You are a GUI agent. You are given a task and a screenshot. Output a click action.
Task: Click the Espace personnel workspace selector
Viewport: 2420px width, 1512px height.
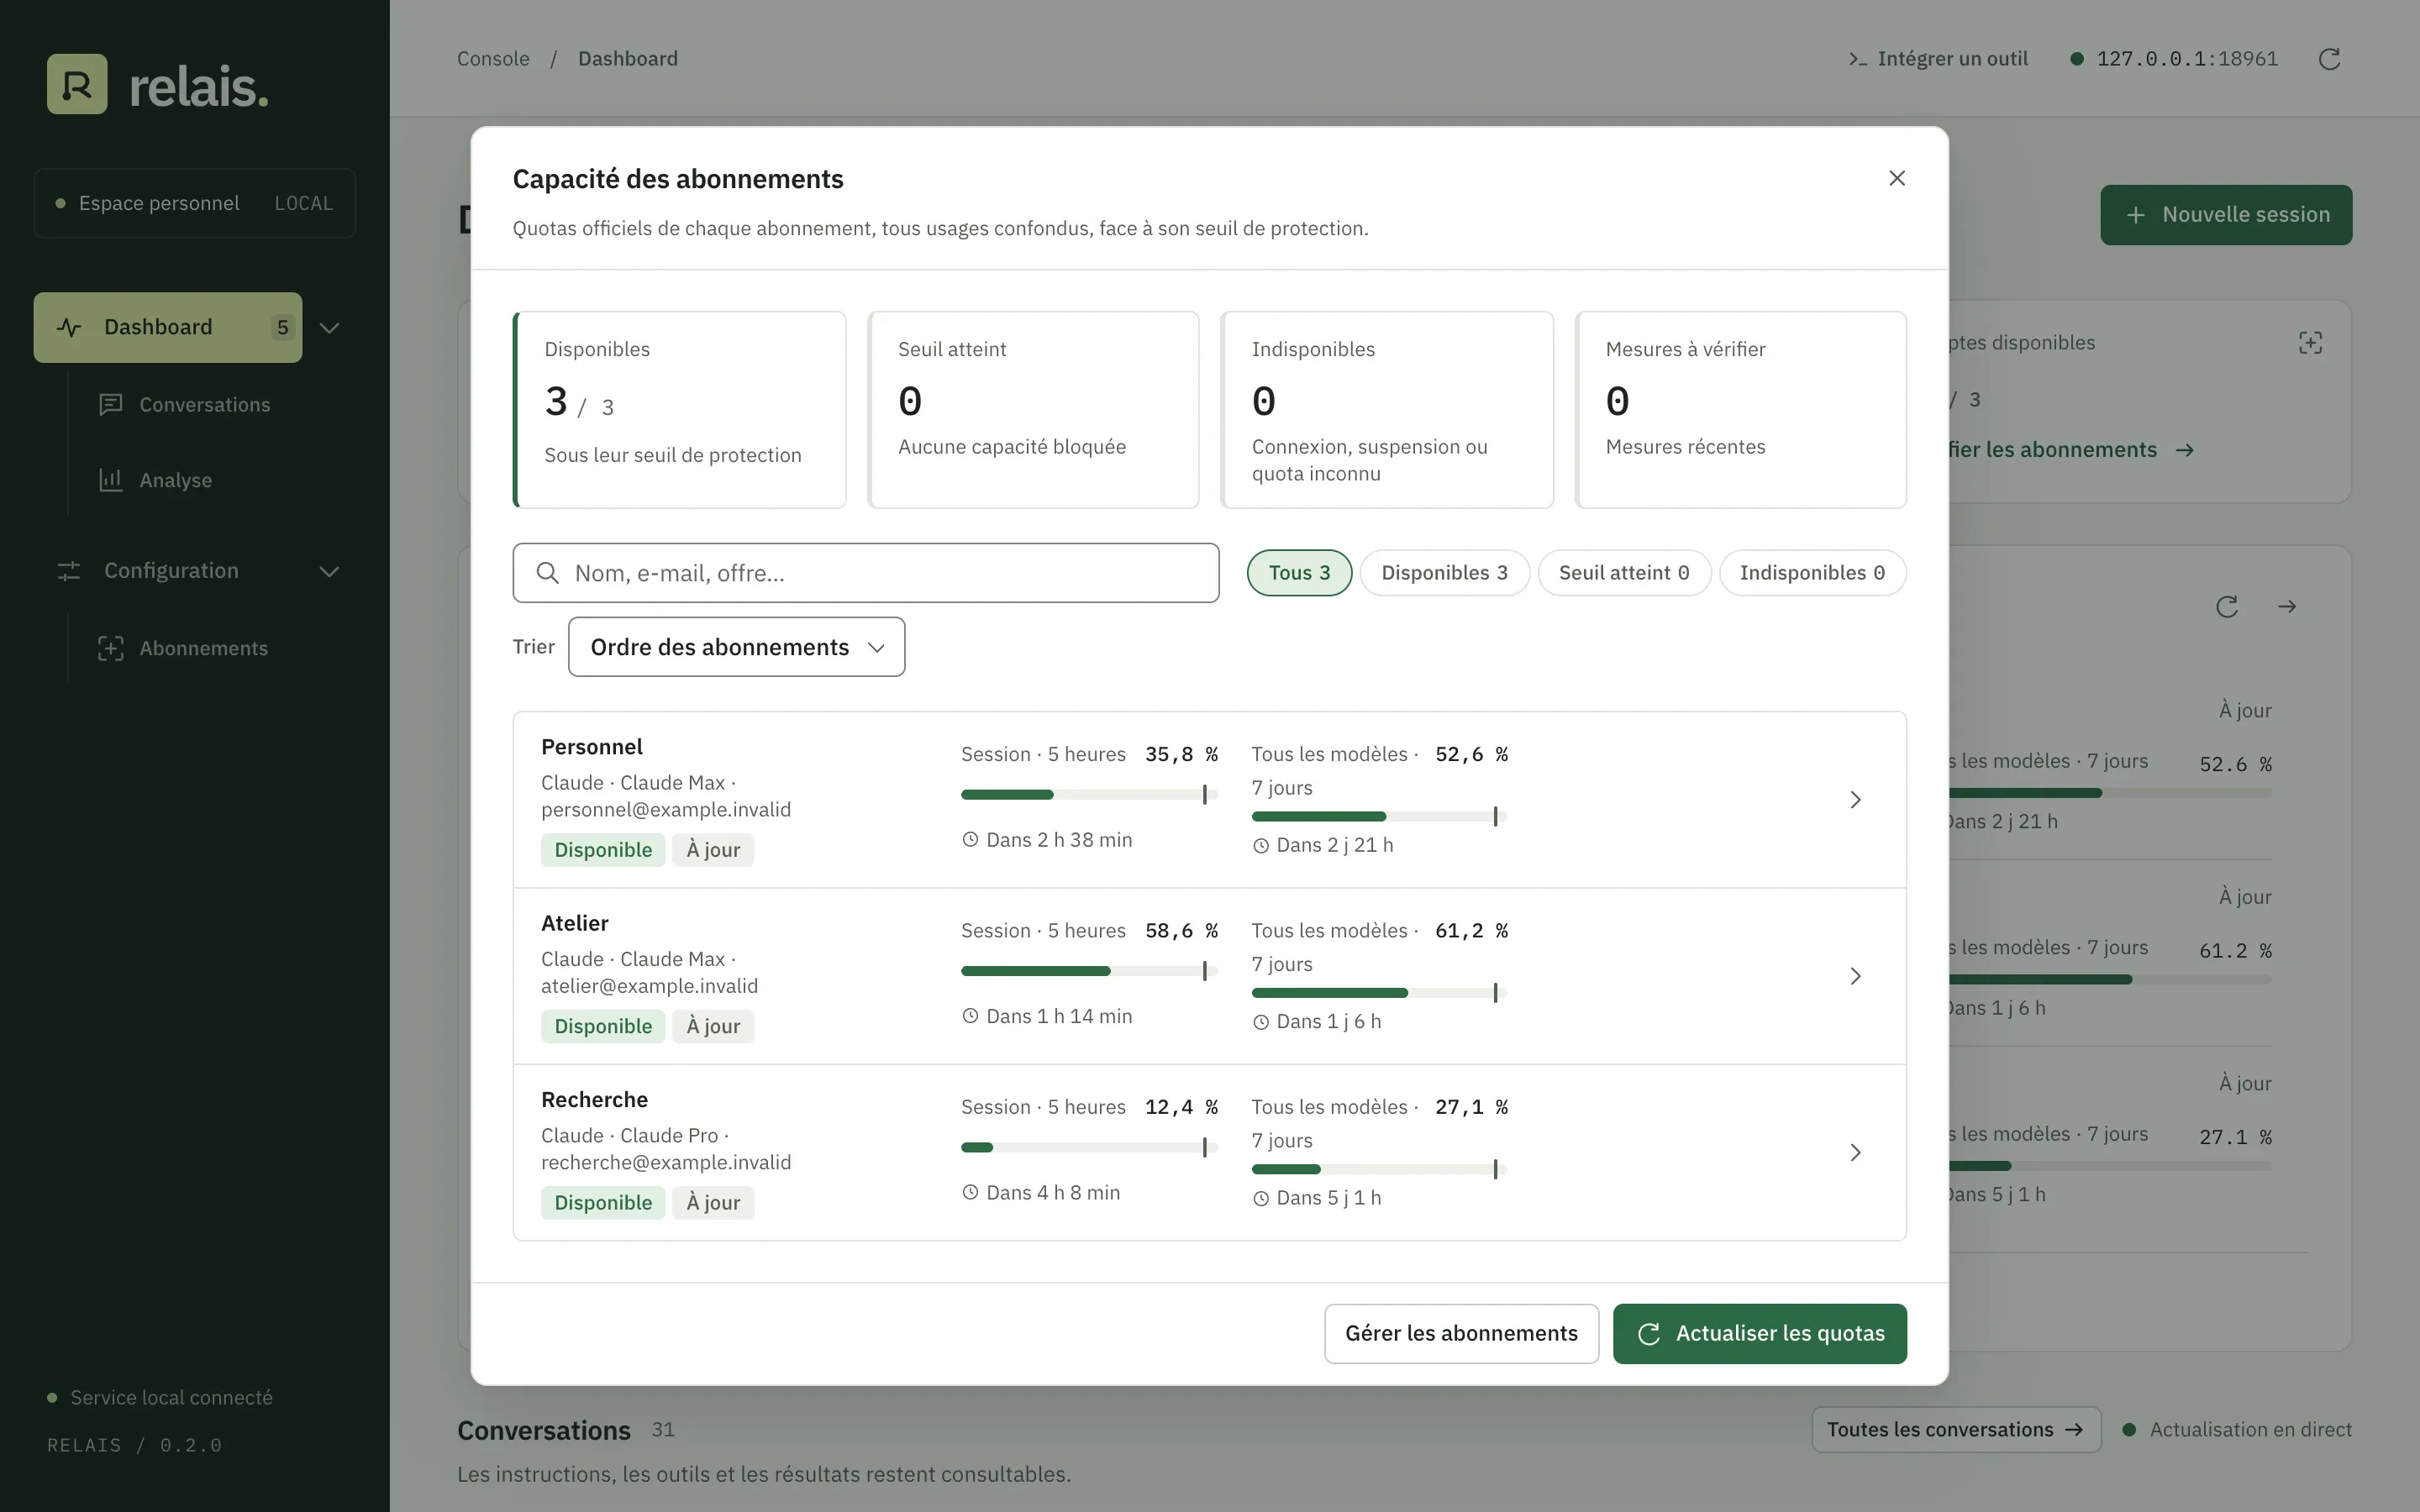pyautogui.click(x=195, y=203)
